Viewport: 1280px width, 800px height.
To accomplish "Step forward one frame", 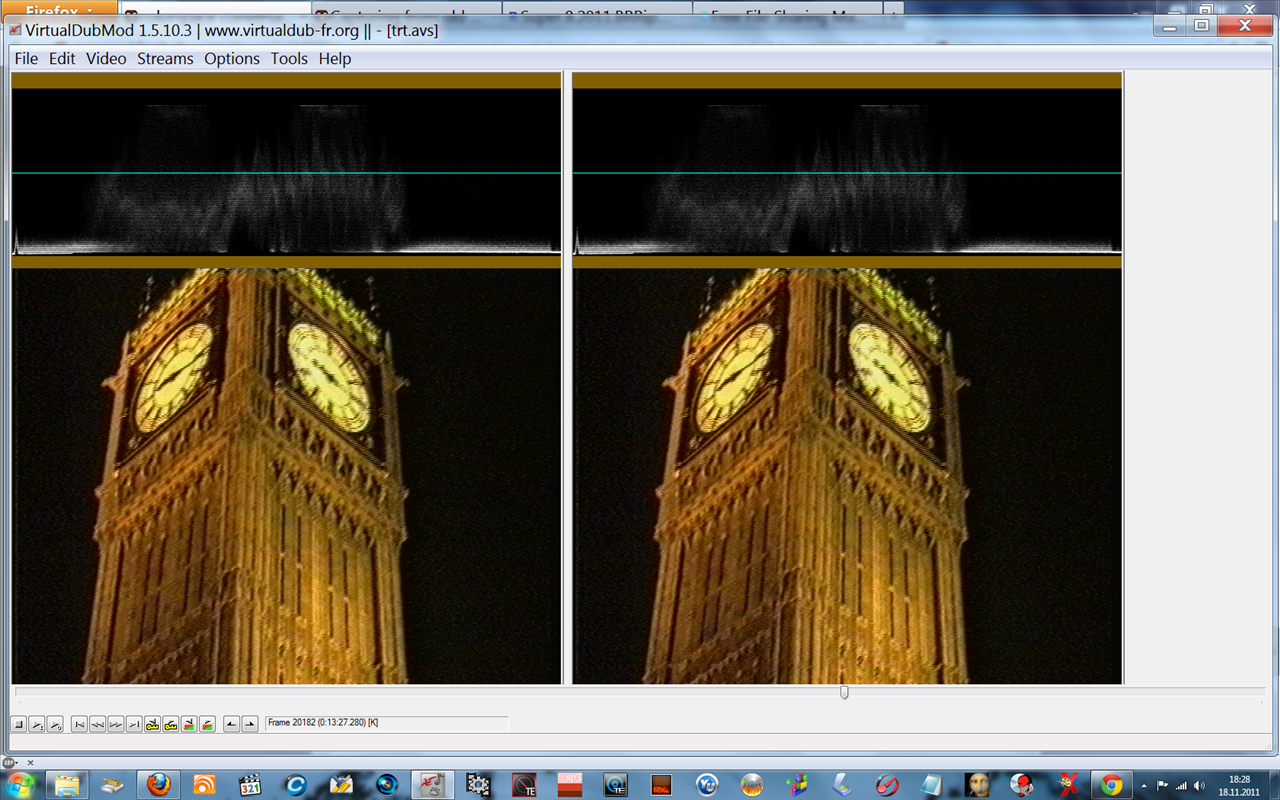I will click(x=116, y=724).
